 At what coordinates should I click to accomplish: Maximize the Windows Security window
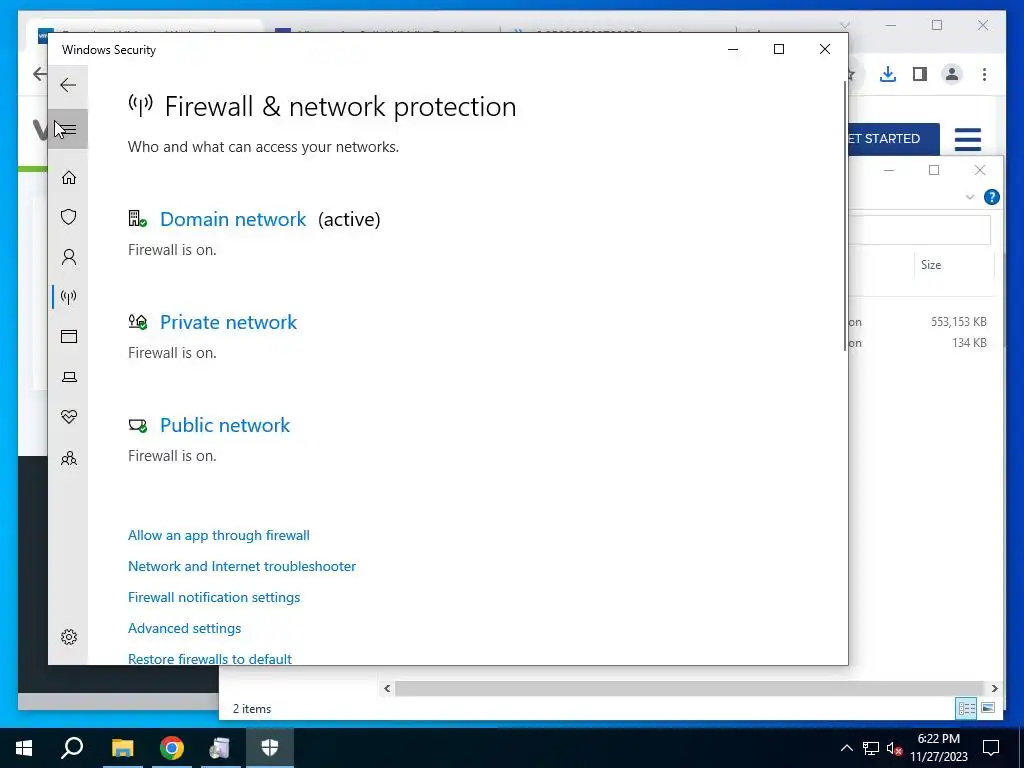coord(778,50)
